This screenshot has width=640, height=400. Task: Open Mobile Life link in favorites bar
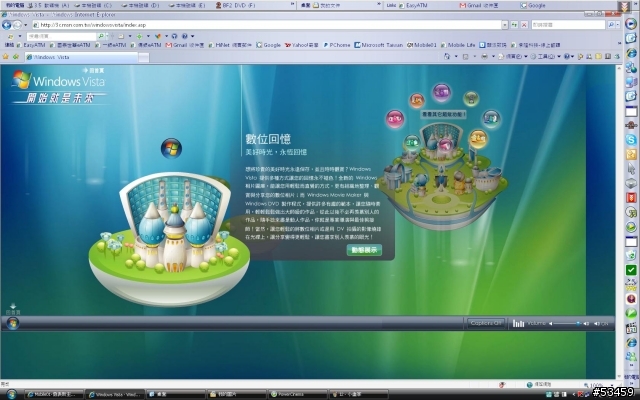click(x=458, y=45)
